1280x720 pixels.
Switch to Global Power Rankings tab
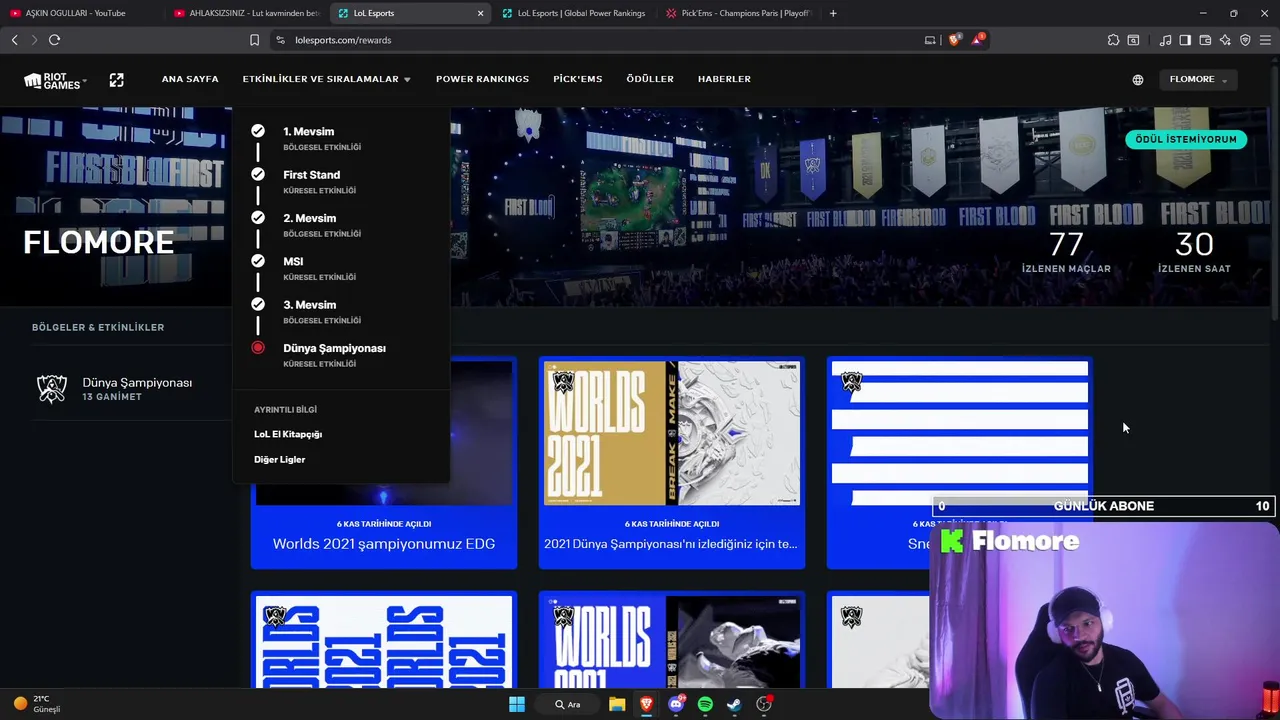tap(574, 13)
